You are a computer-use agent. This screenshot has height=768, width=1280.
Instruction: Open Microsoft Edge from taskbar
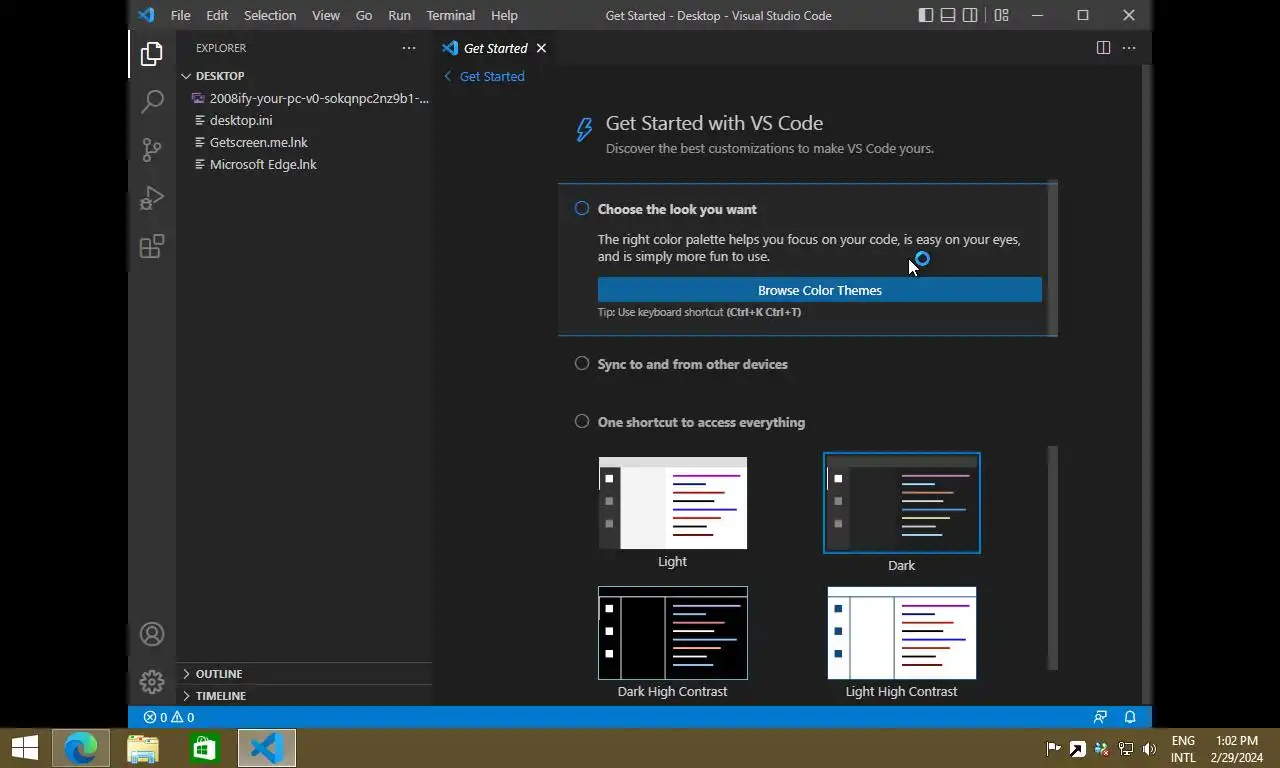(x=81, y=748)
